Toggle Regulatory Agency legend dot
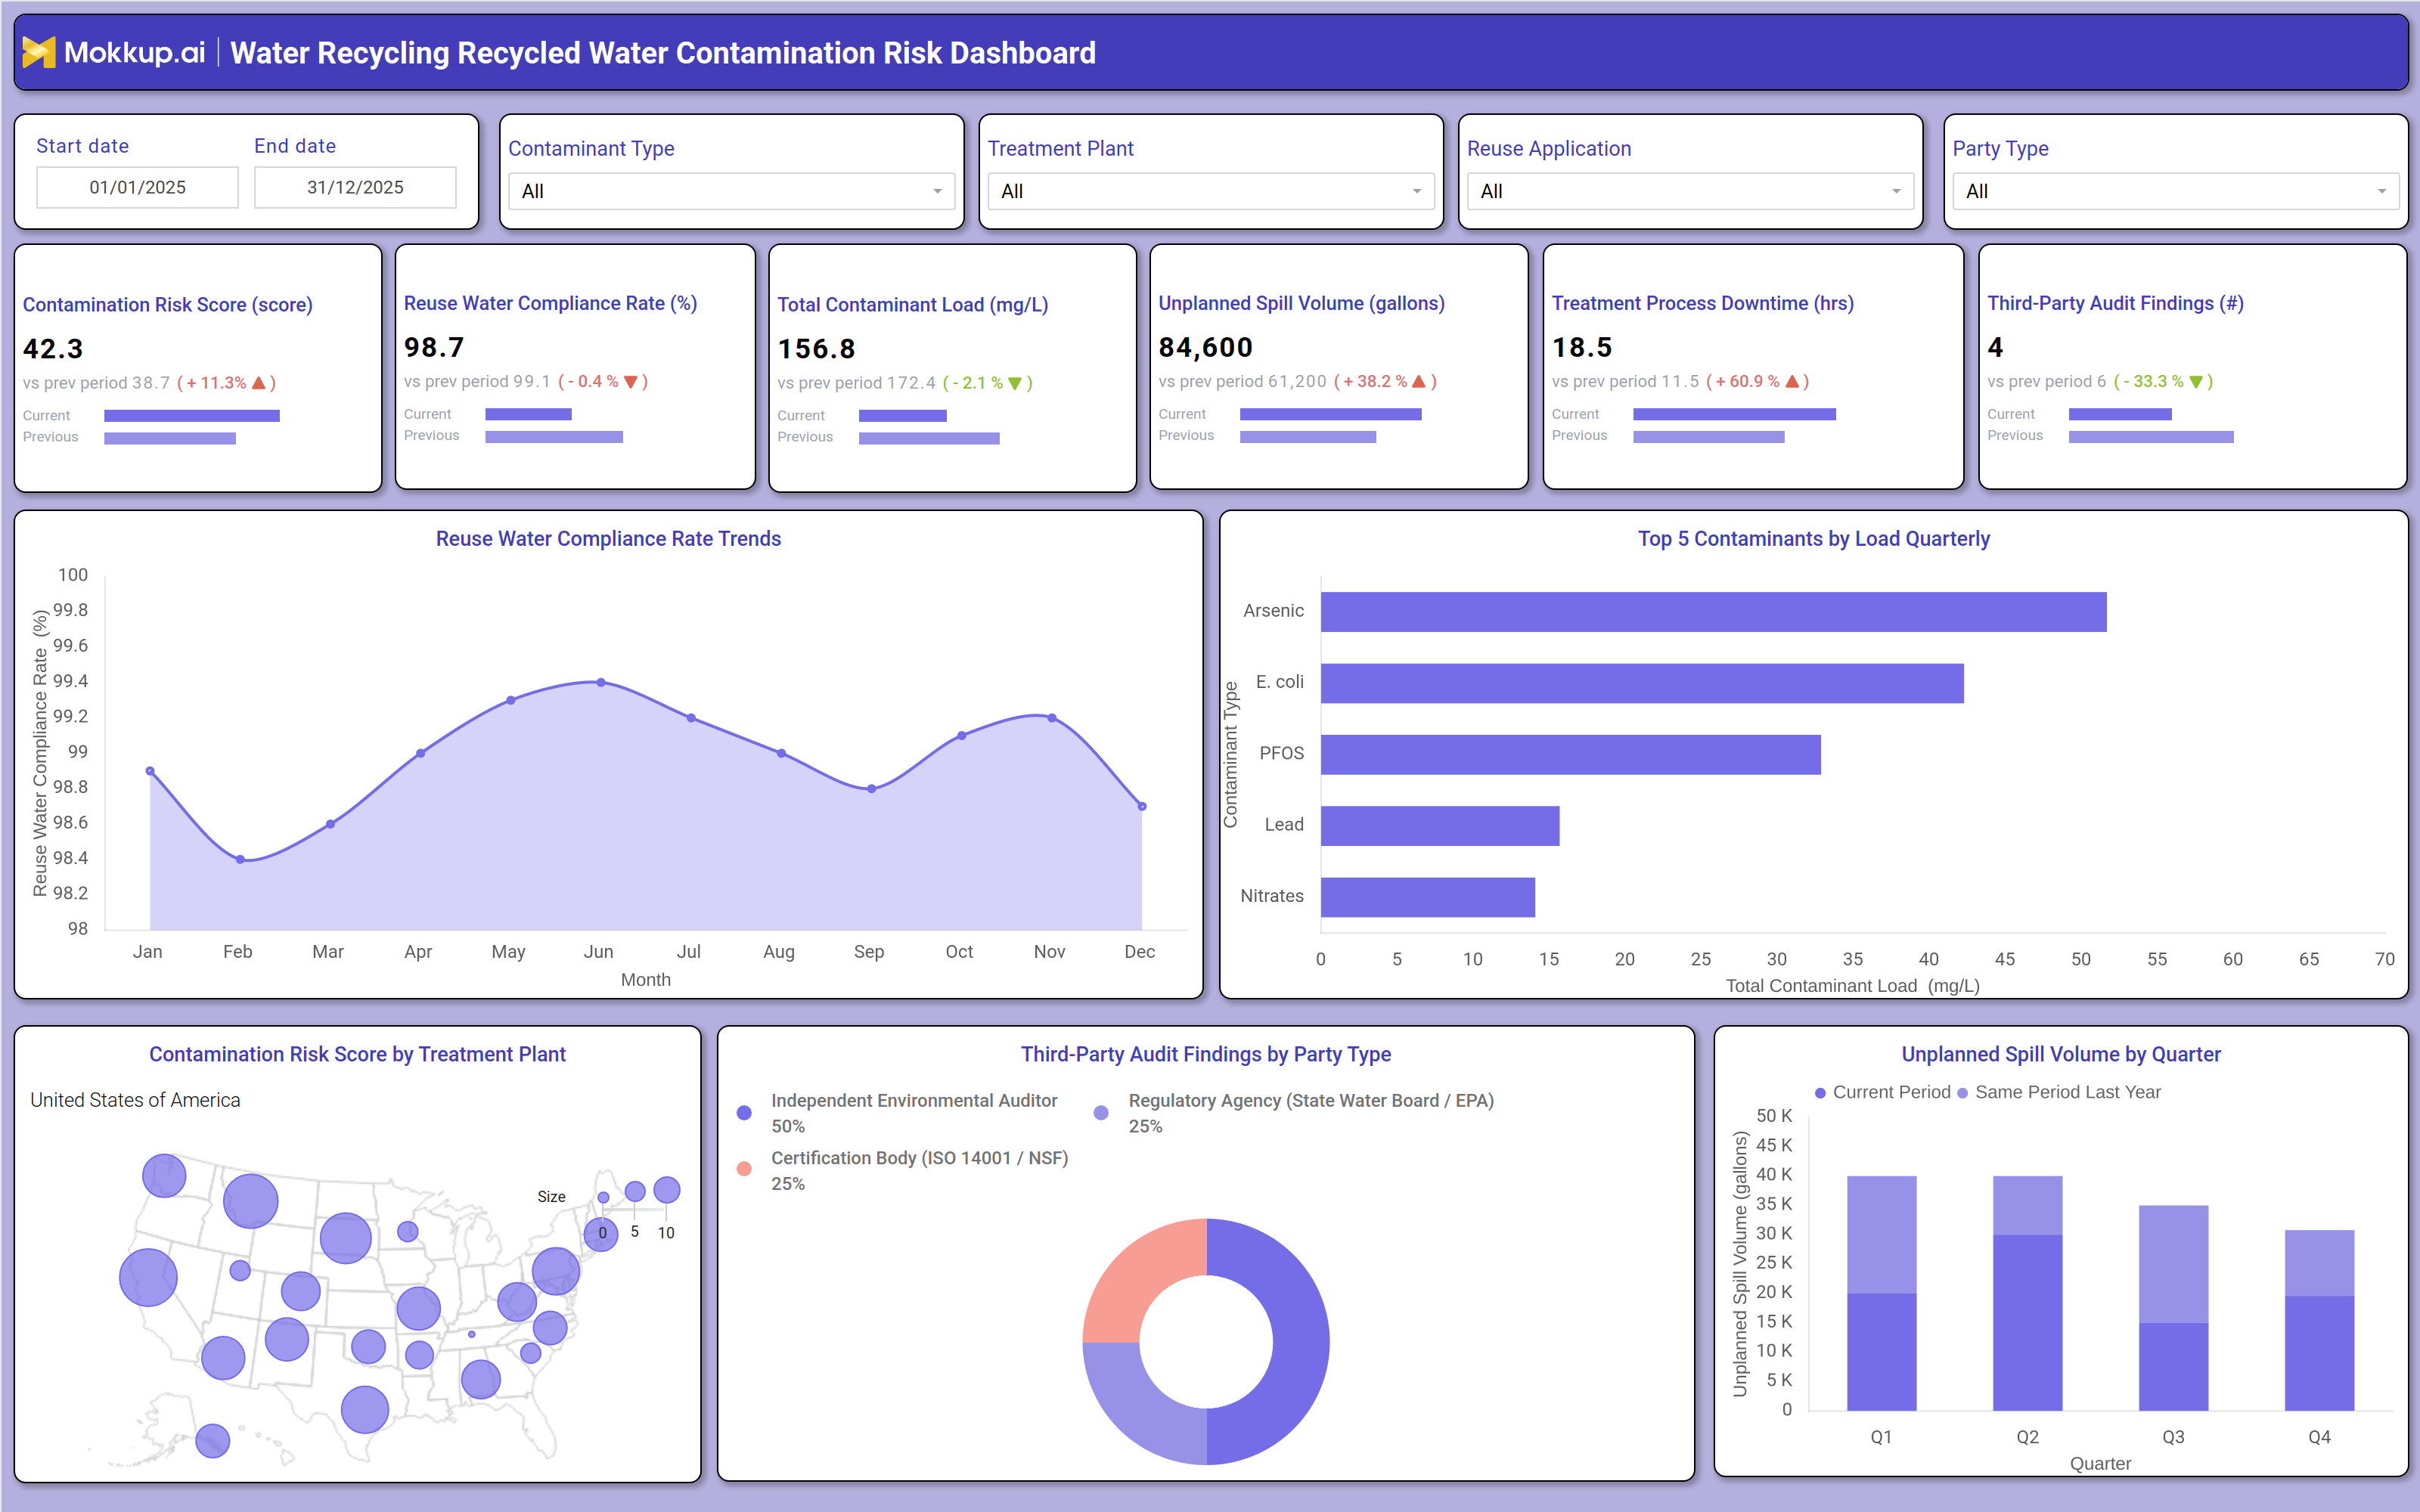Viewport: 2420px width, 1512px height. point(1101,1113)
